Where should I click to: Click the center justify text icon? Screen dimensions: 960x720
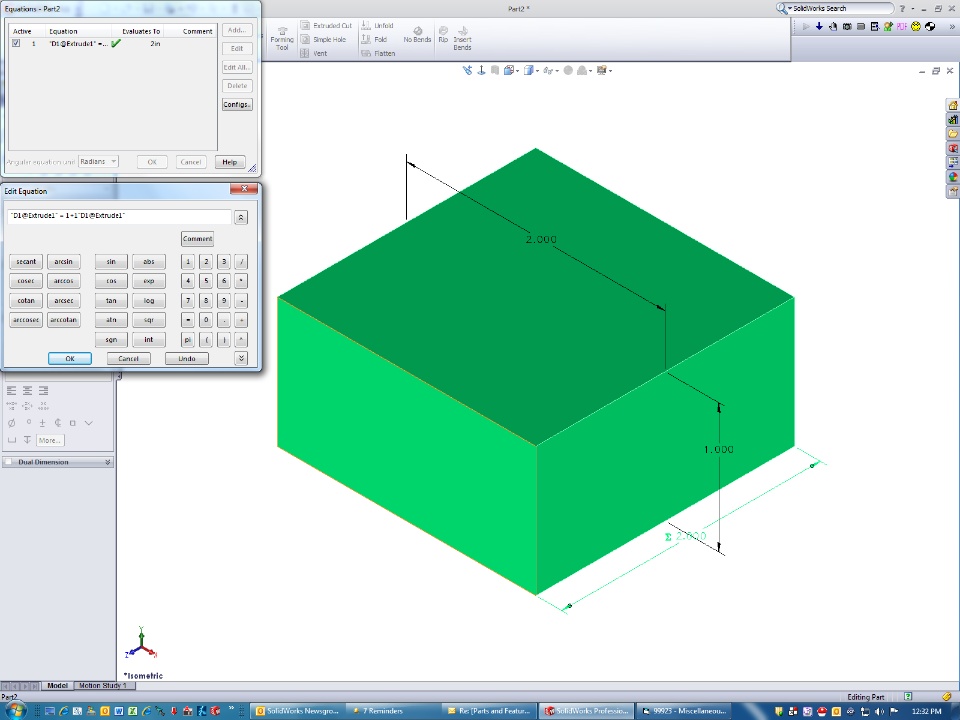tap(28, 391)
